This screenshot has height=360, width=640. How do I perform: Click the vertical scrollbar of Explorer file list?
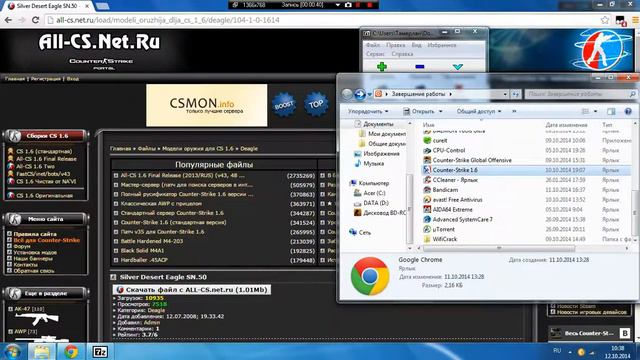[x=635, y=212]
